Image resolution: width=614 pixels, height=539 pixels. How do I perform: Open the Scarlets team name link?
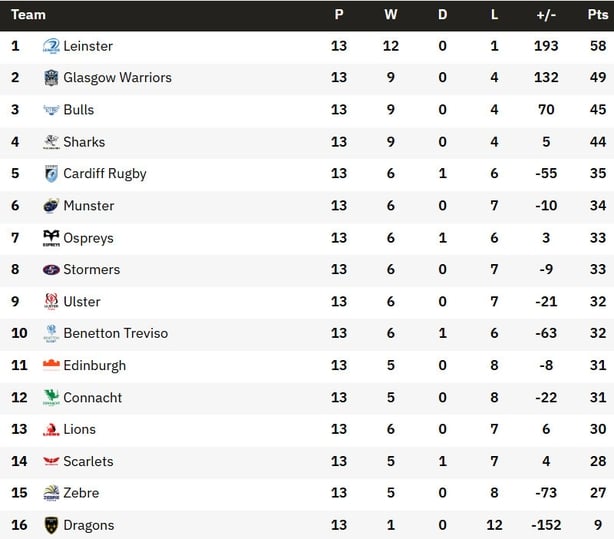pyautogui.click(x=88, y=461)
